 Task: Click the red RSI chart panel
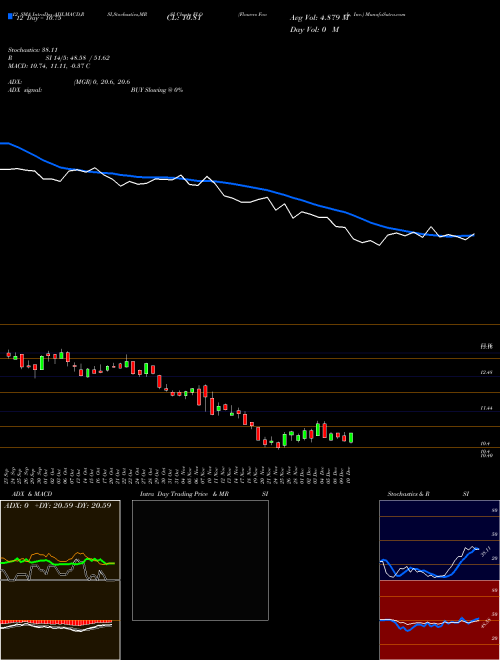pos(439,620)
